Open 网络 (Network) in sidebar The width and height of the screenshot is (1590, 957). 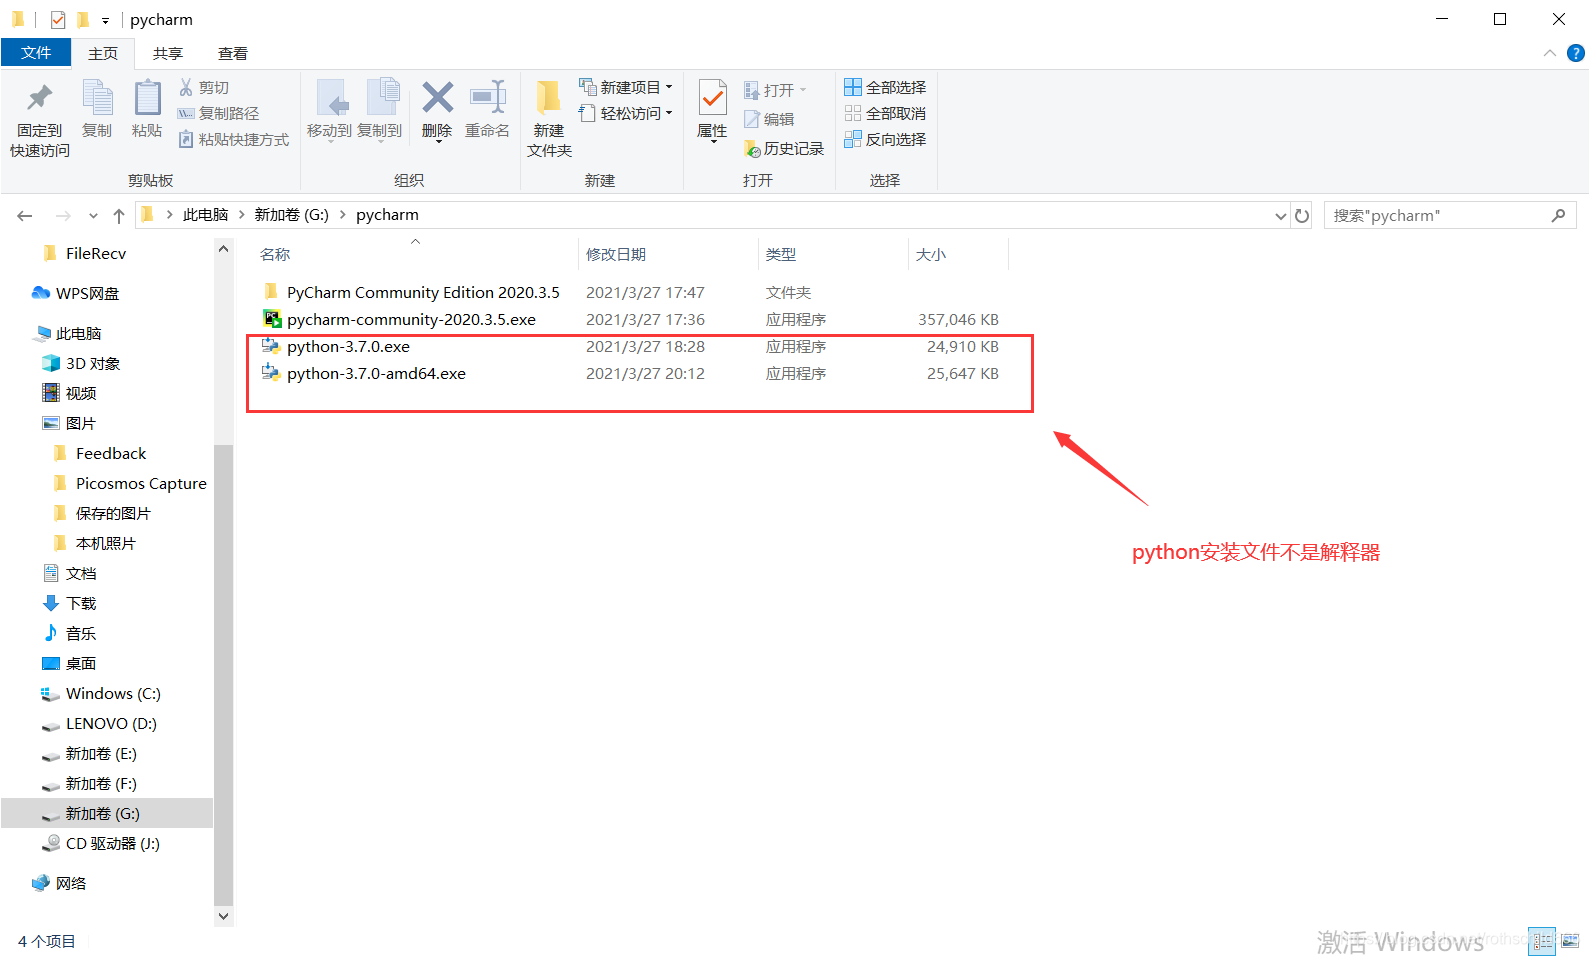point(71,884)
